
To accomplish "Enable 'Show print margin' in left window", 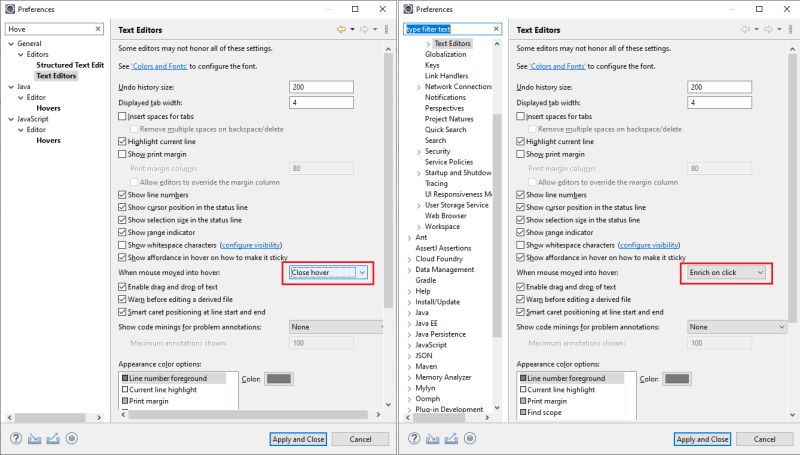I will click(x=122, y=154).
